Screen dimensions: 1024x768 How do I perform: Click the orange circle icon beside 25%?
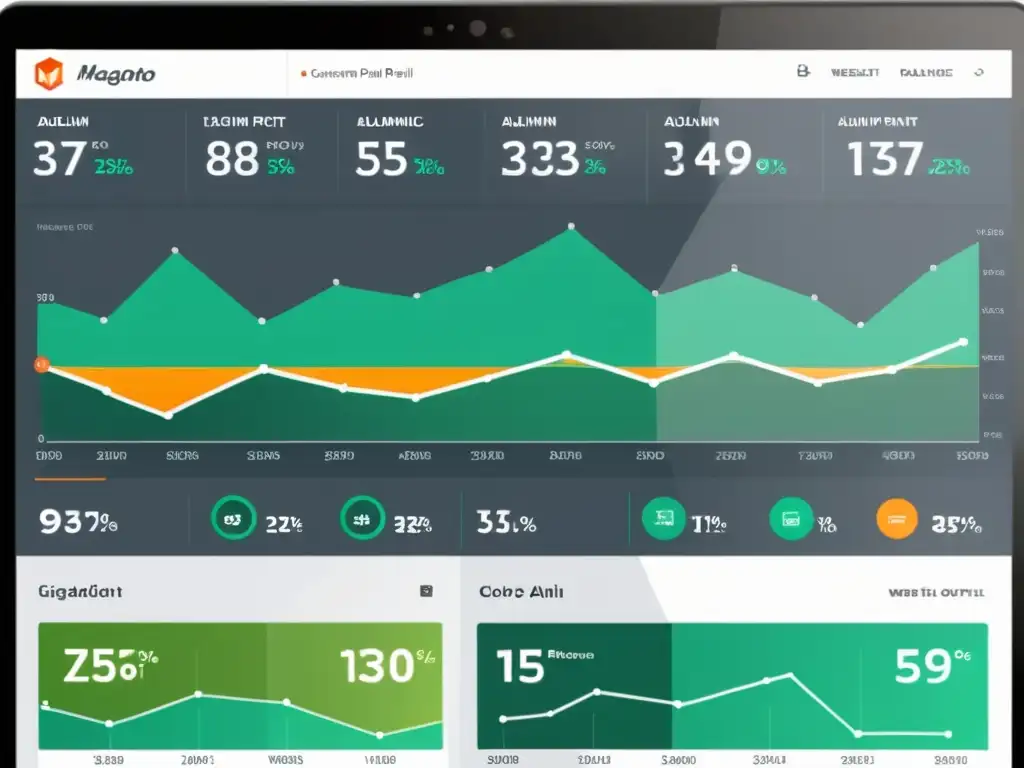(897, 519)
